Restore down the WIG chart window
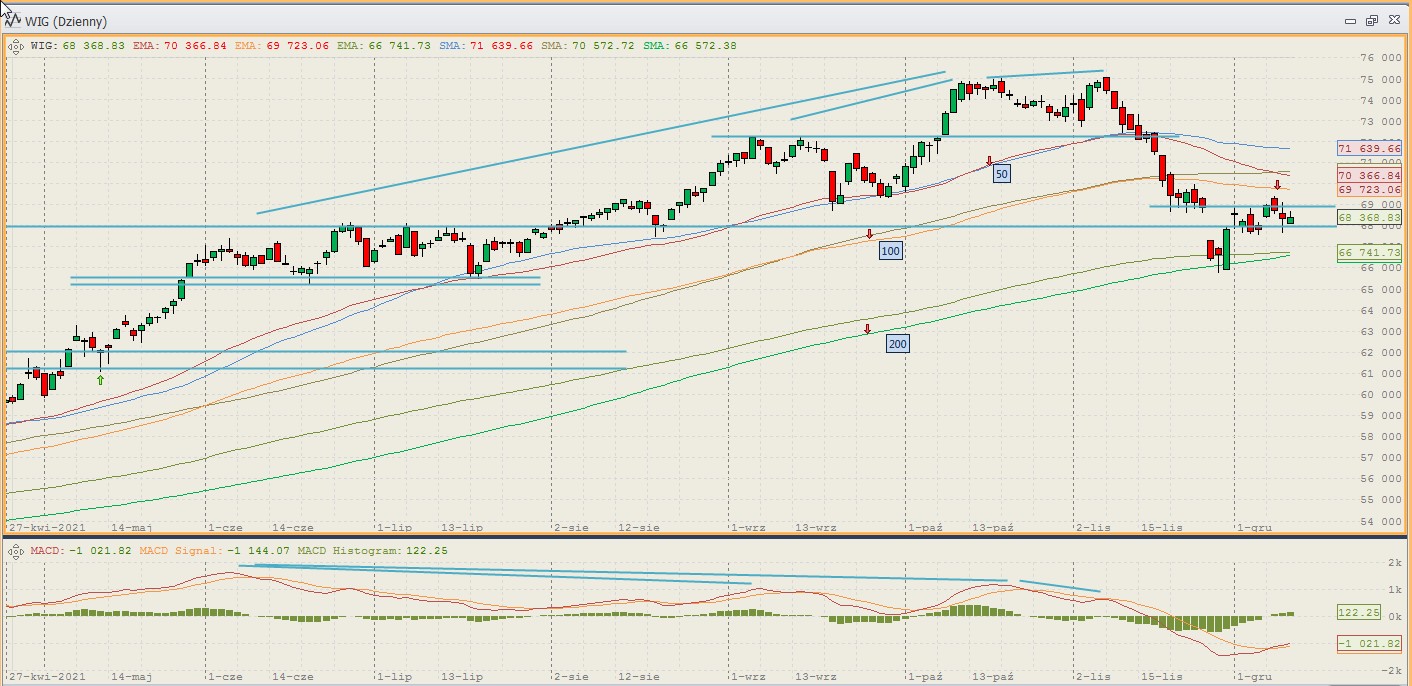Image resolution: width=1412 pixels, height=686 pixels. coord(1370,21)
